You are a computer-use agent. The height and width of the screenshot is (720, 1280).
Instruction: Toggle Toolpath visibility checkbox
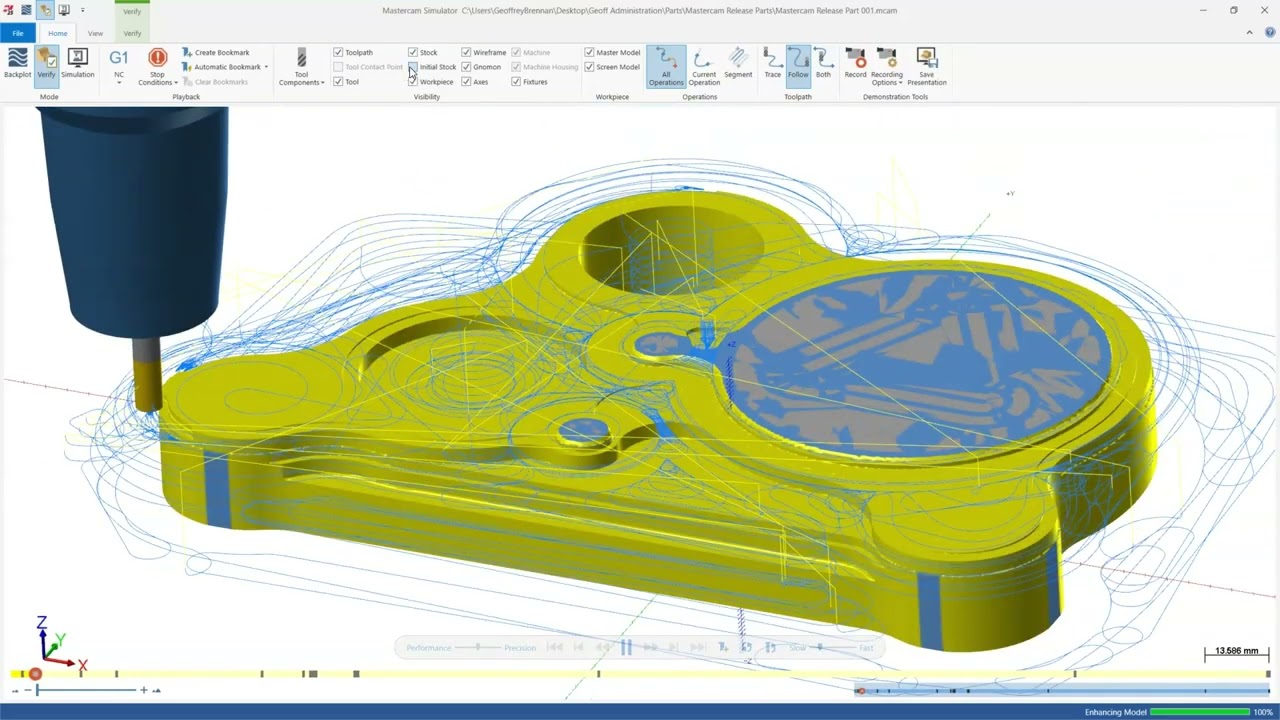coord(338,52)
